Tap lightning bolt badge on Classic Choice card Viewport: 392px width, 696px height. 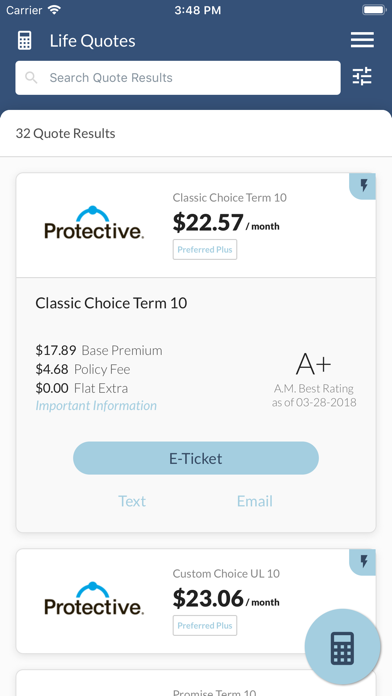[x=363, y=186]
